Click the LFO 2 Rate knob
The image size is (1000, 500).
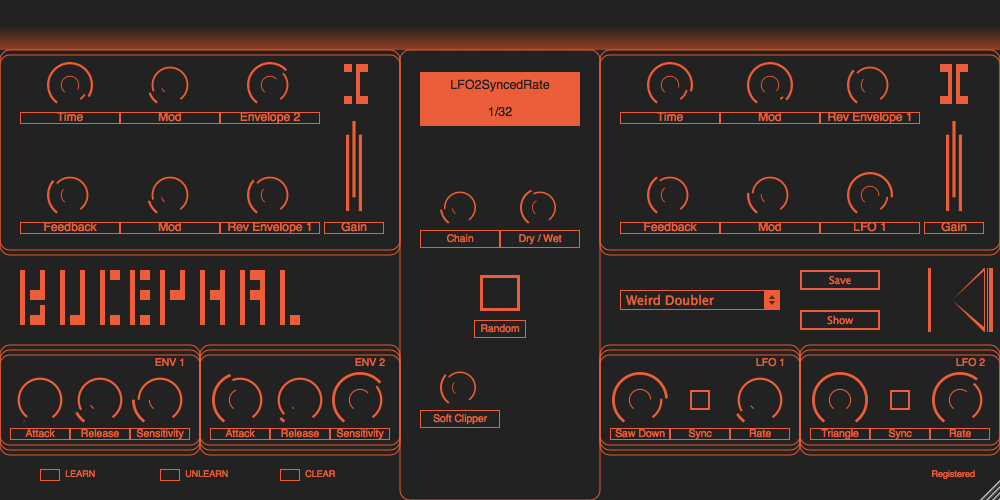[958, 399]
